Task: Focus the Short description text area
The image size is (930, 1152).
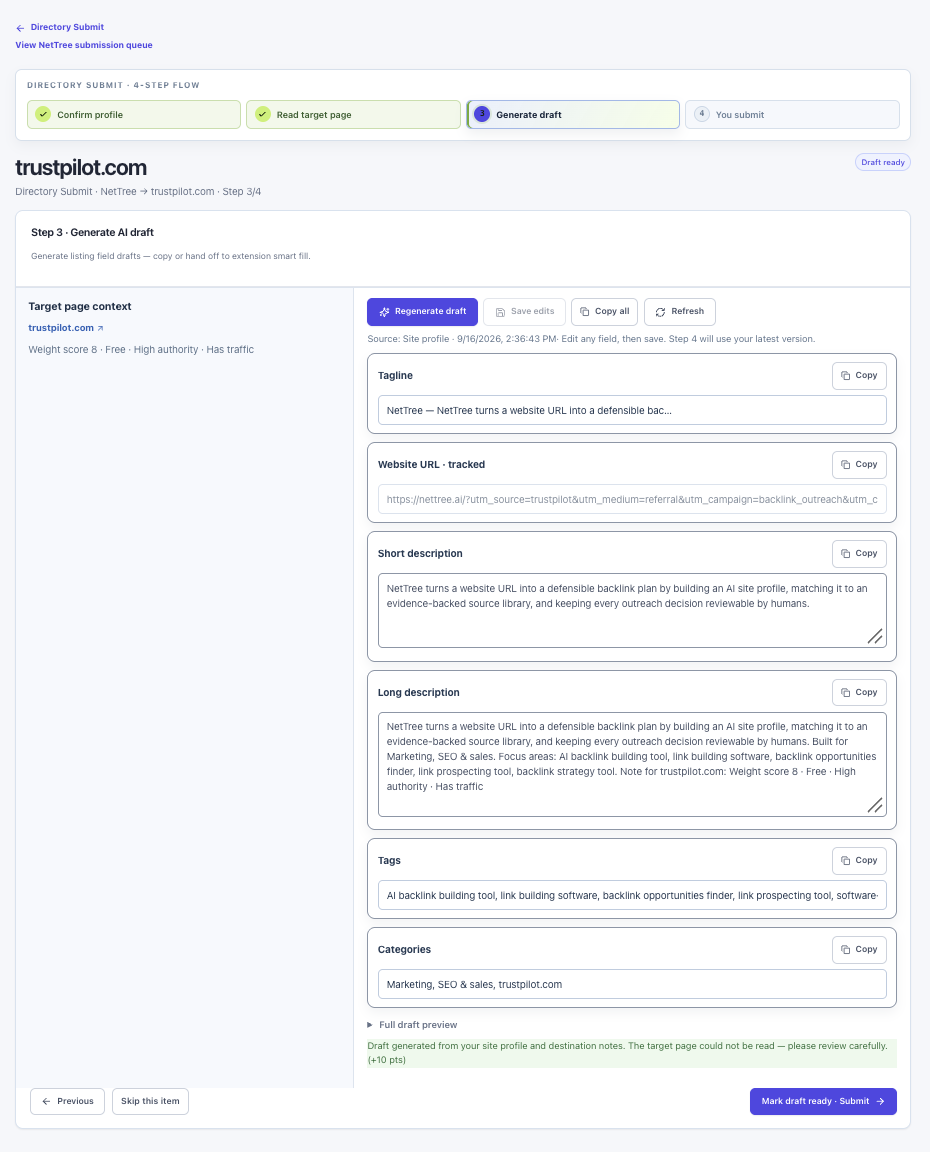Action: (632, 611)
